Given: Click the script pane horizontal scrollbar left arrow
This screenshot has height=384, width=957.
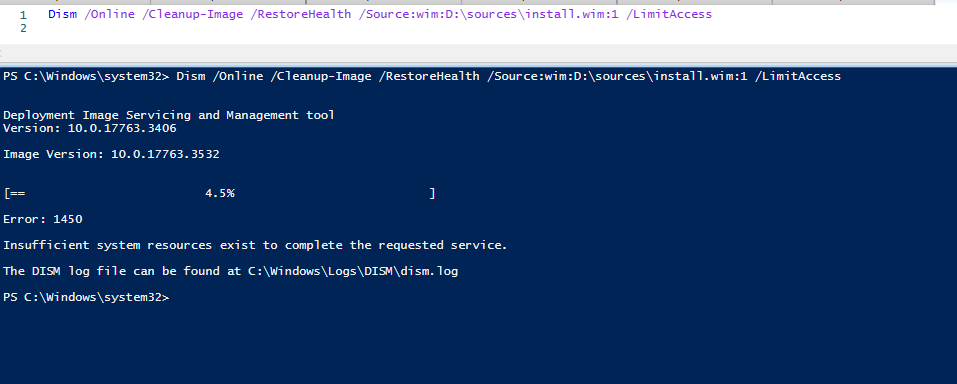Looking at the screenshot, I should 3,53.
